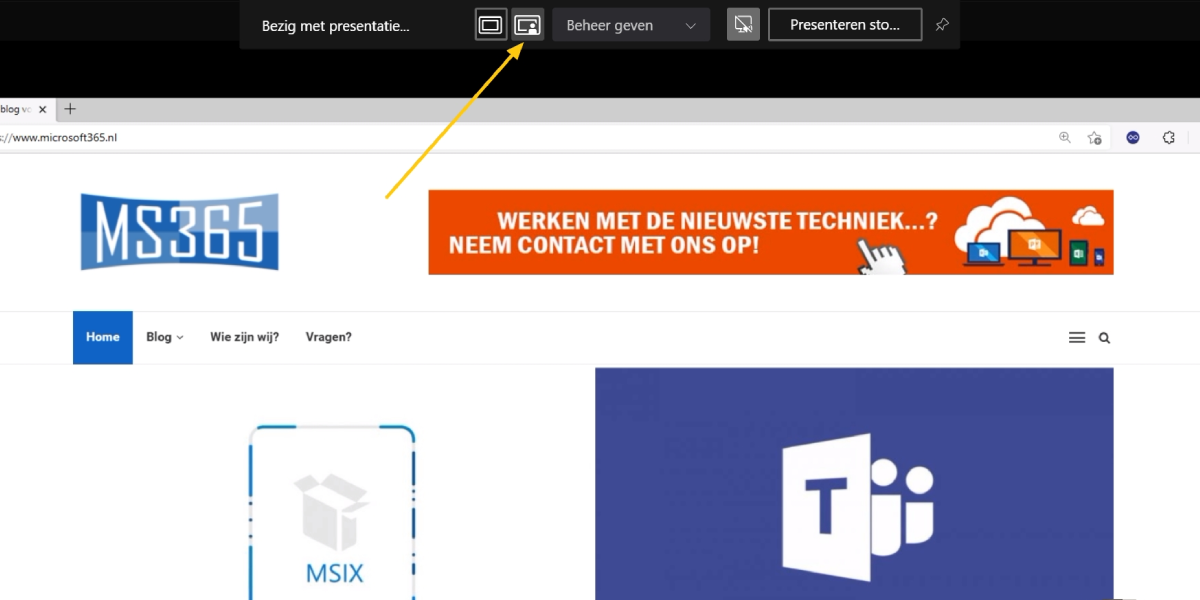Close the current blog browser tab
The width and height of the screenshot is (1200, 600).
pyautogui.click(x=43, y=109)
